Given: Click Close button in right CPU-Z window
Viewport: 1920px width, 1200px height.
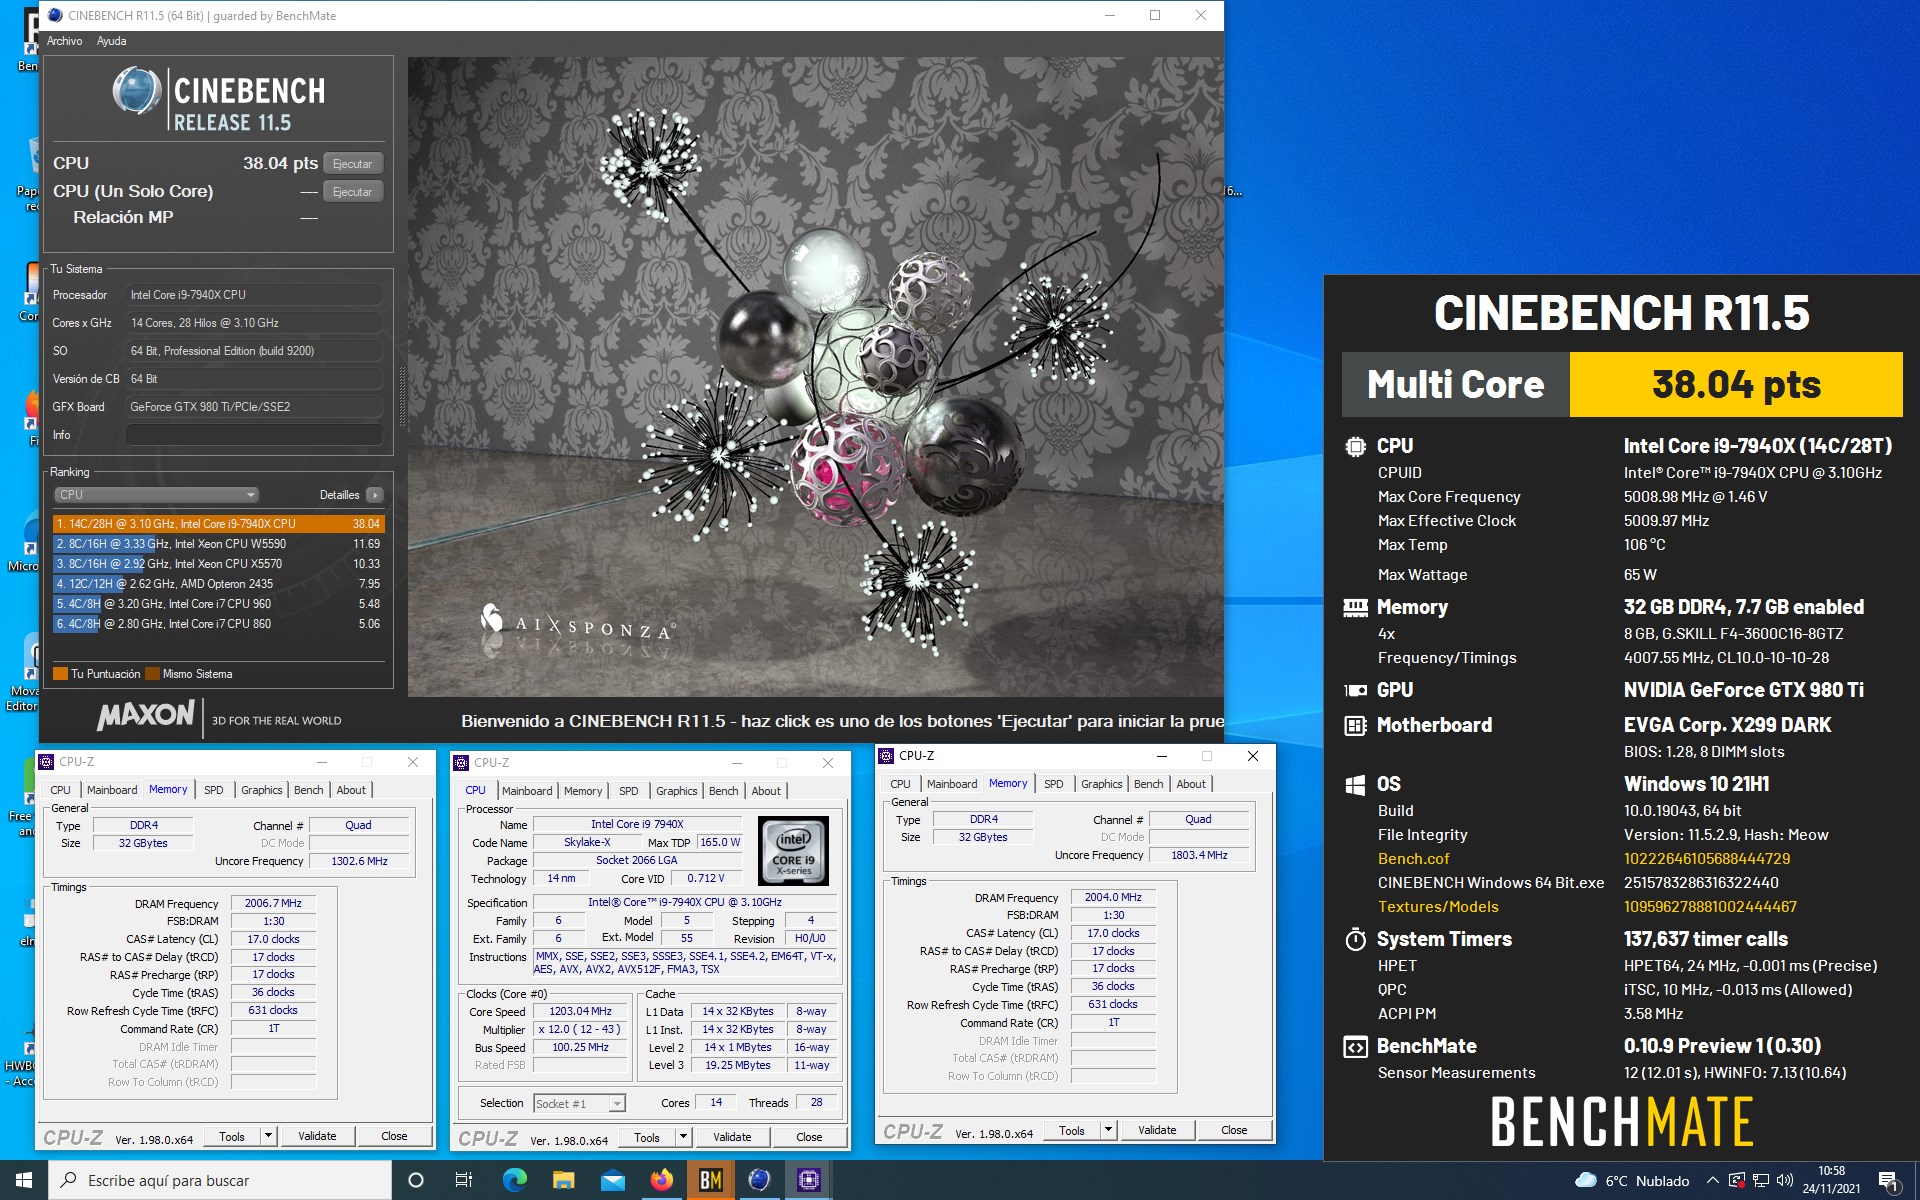Looking at the screenshot, I should click(x=1234, y=1130).
